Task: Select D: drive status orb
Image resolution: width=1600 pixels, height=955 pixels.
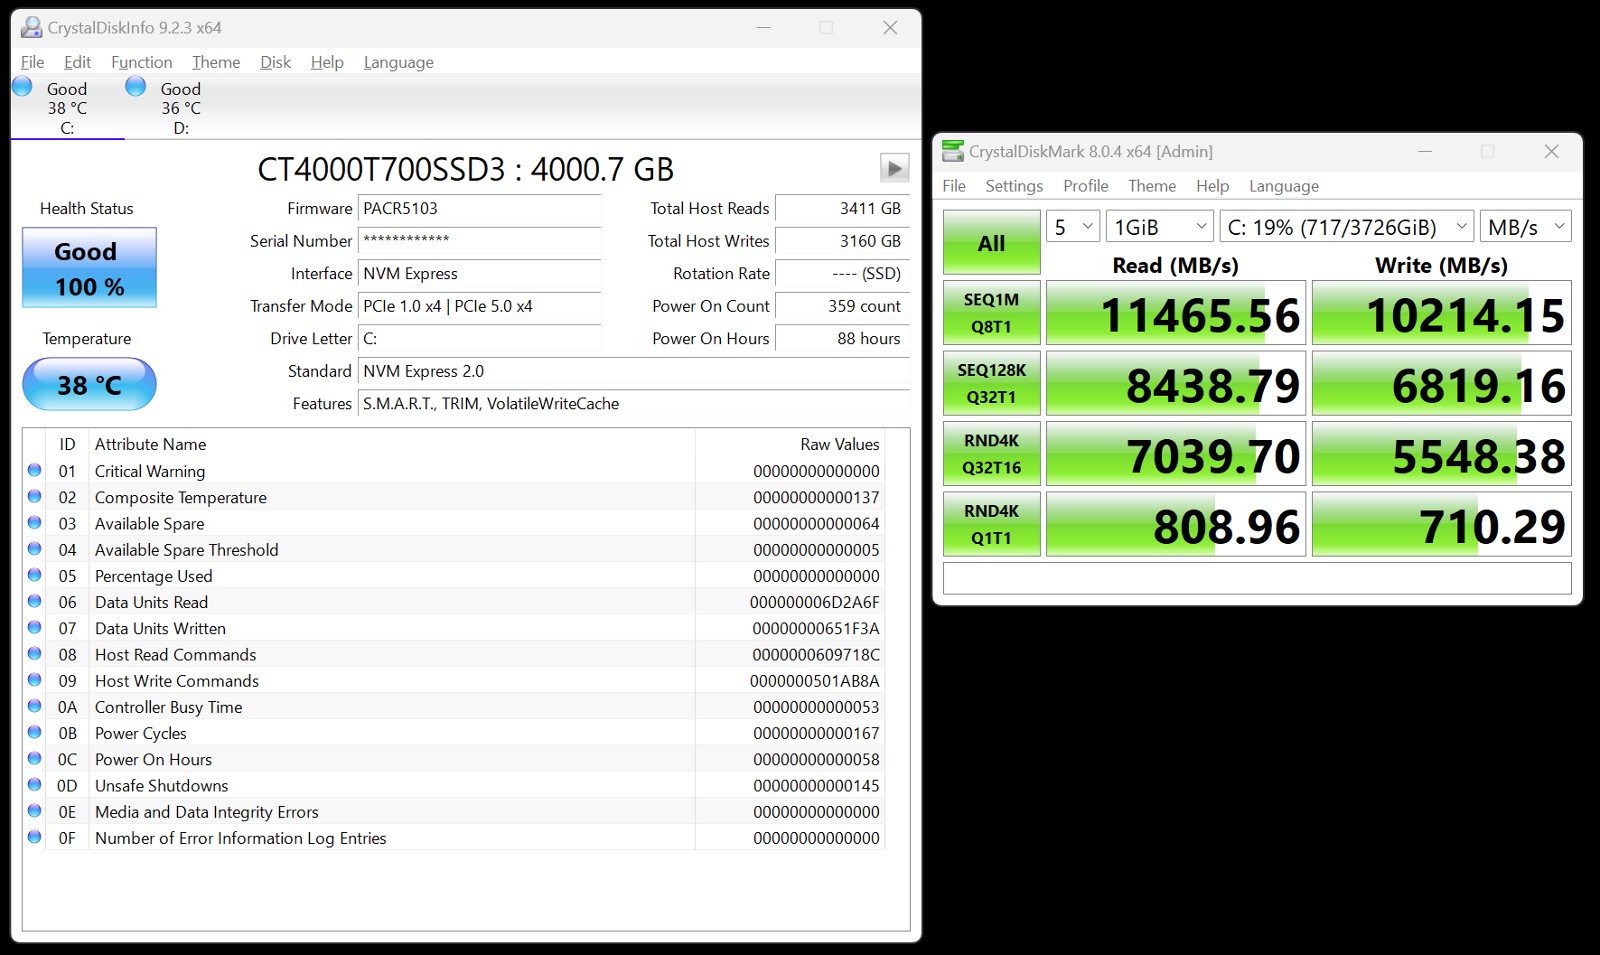Action: (x=136, y=87)
